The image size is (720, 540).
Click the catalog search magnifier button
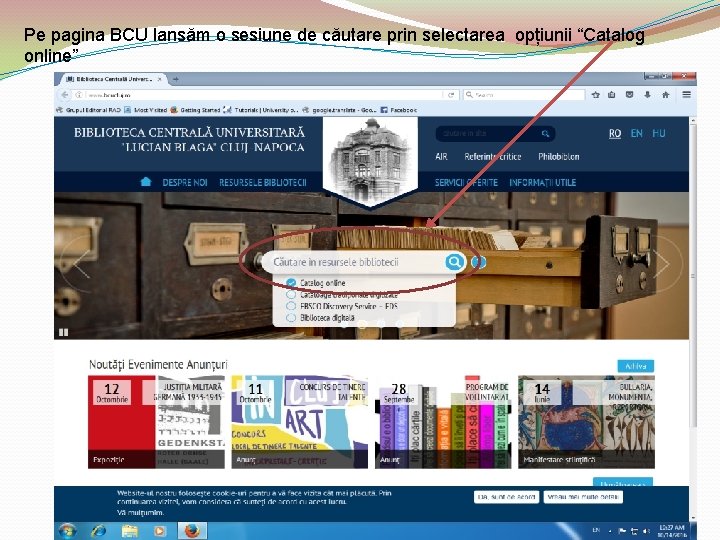coord(454,262)
